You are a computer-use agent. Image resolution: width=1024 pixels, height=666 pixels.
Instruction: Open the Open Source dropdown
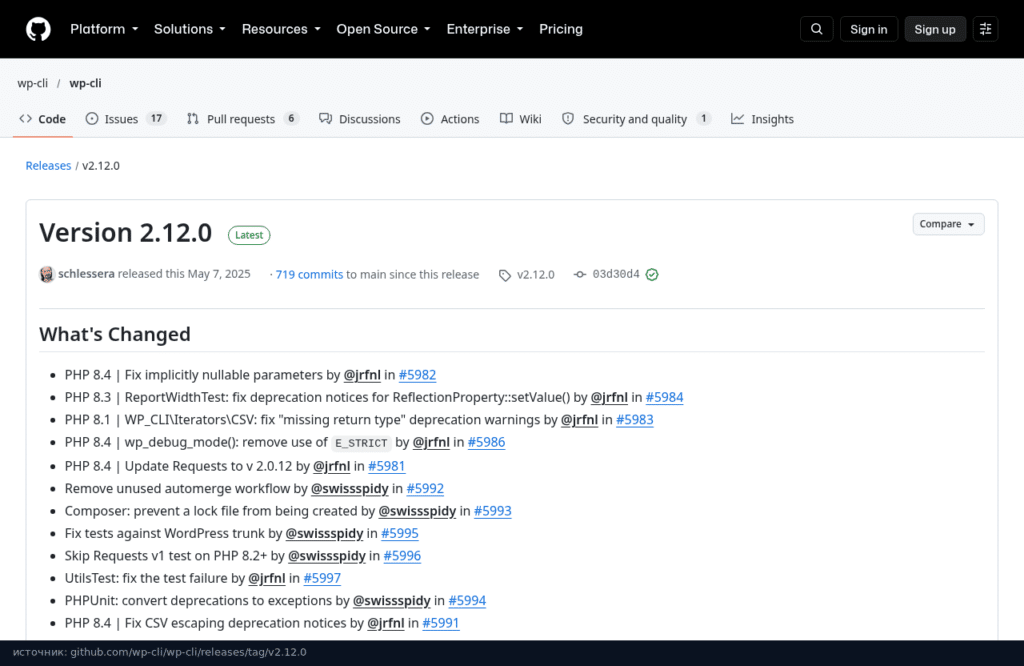pyautogui.click(x=383, y=29)
